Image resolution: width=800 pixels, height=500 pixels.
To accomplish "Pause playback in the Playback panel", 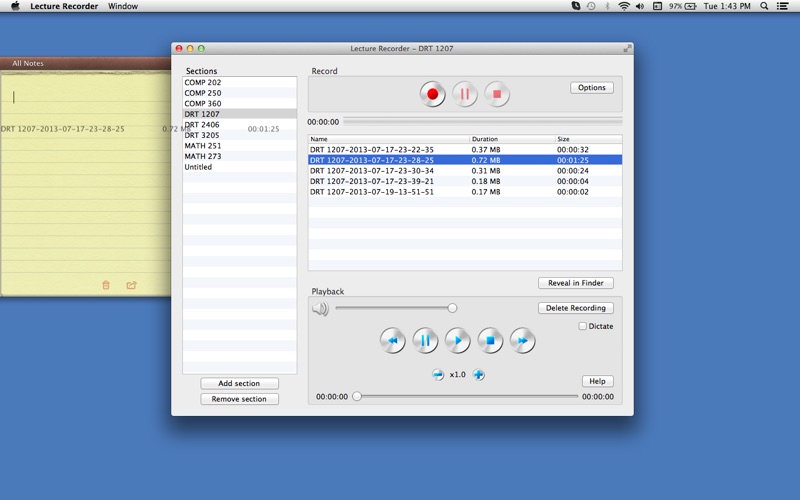I will [425, 341].
